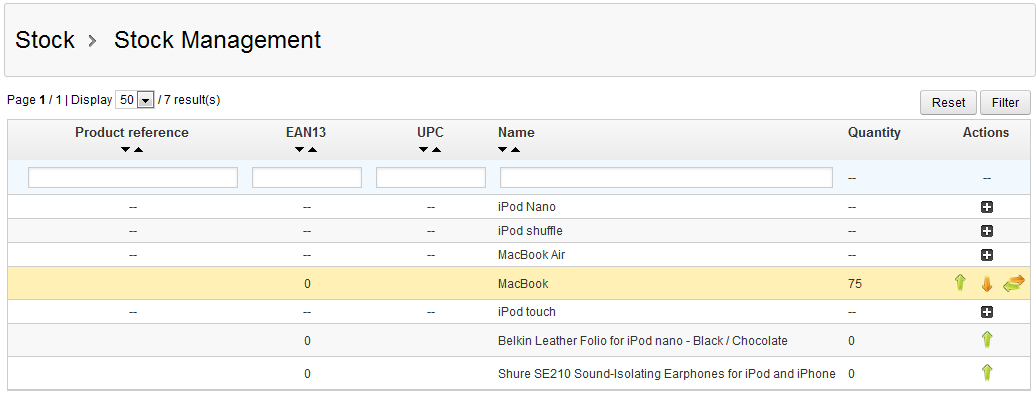Viewport: 1036px width, 395px height.
Task: Sort Name column descending
Action: pos(503,150)
